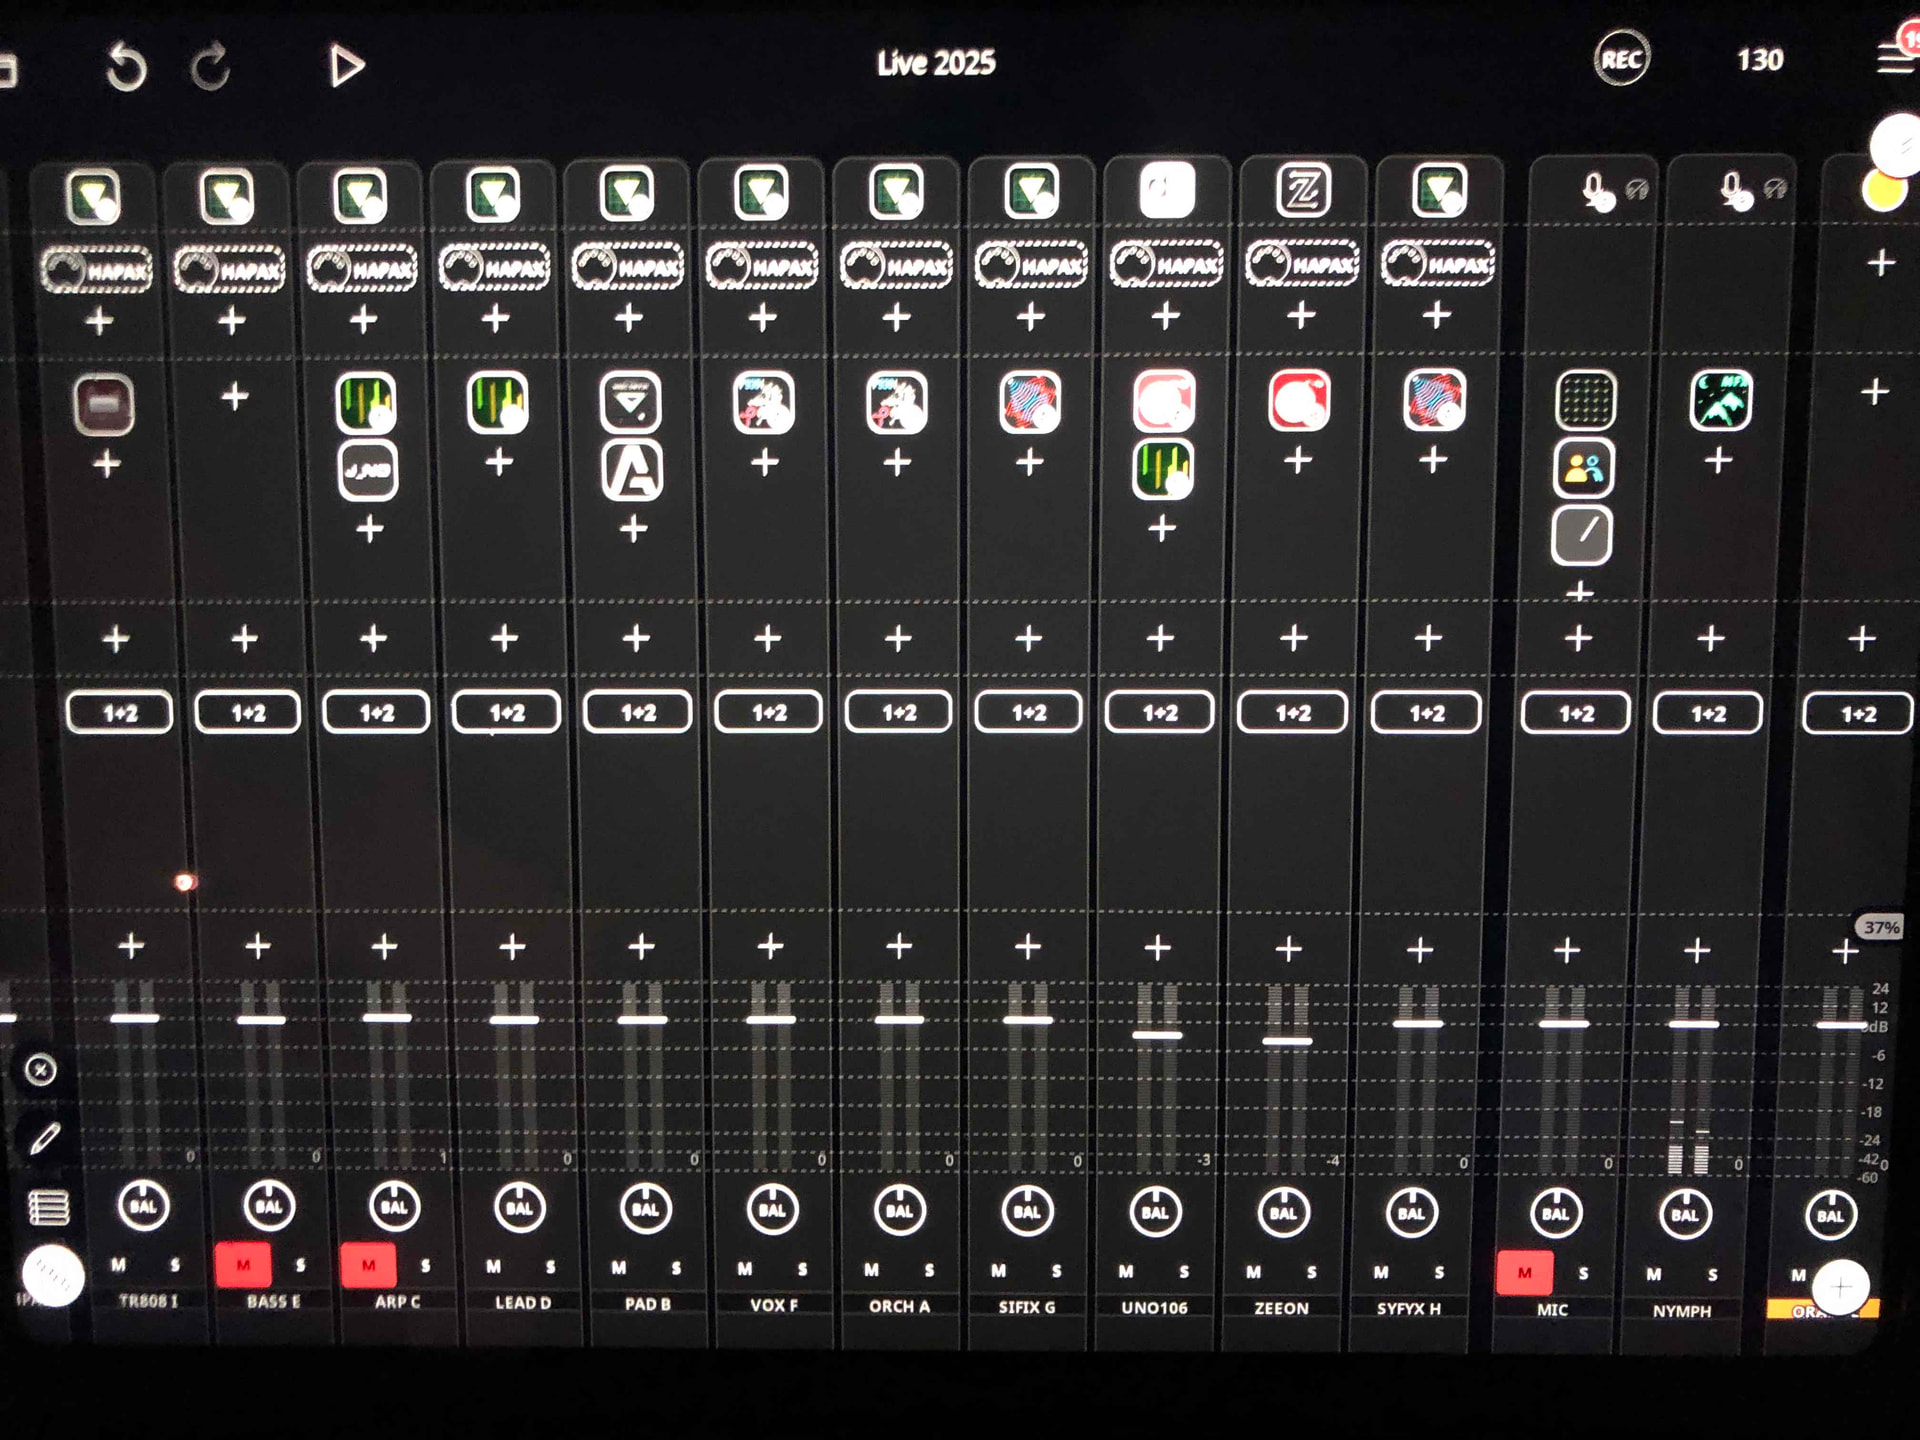Image resolution: width=1920 pixels, height=1440 pixels.
Task: Unmute the ARP C channel
Action: pyautogui.click(x=368, y=1265)
